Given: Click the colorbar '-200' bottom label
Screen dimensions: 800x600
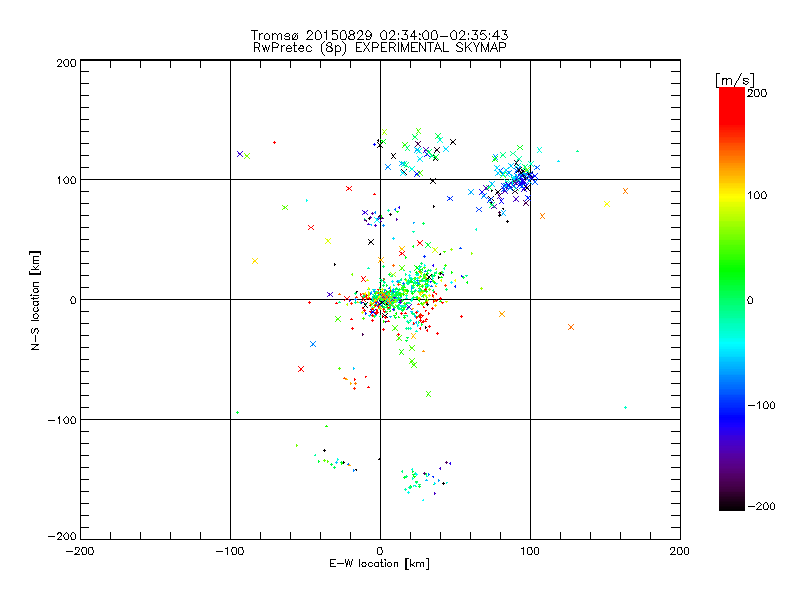Looking at the screenshot, I should (761, 506).
